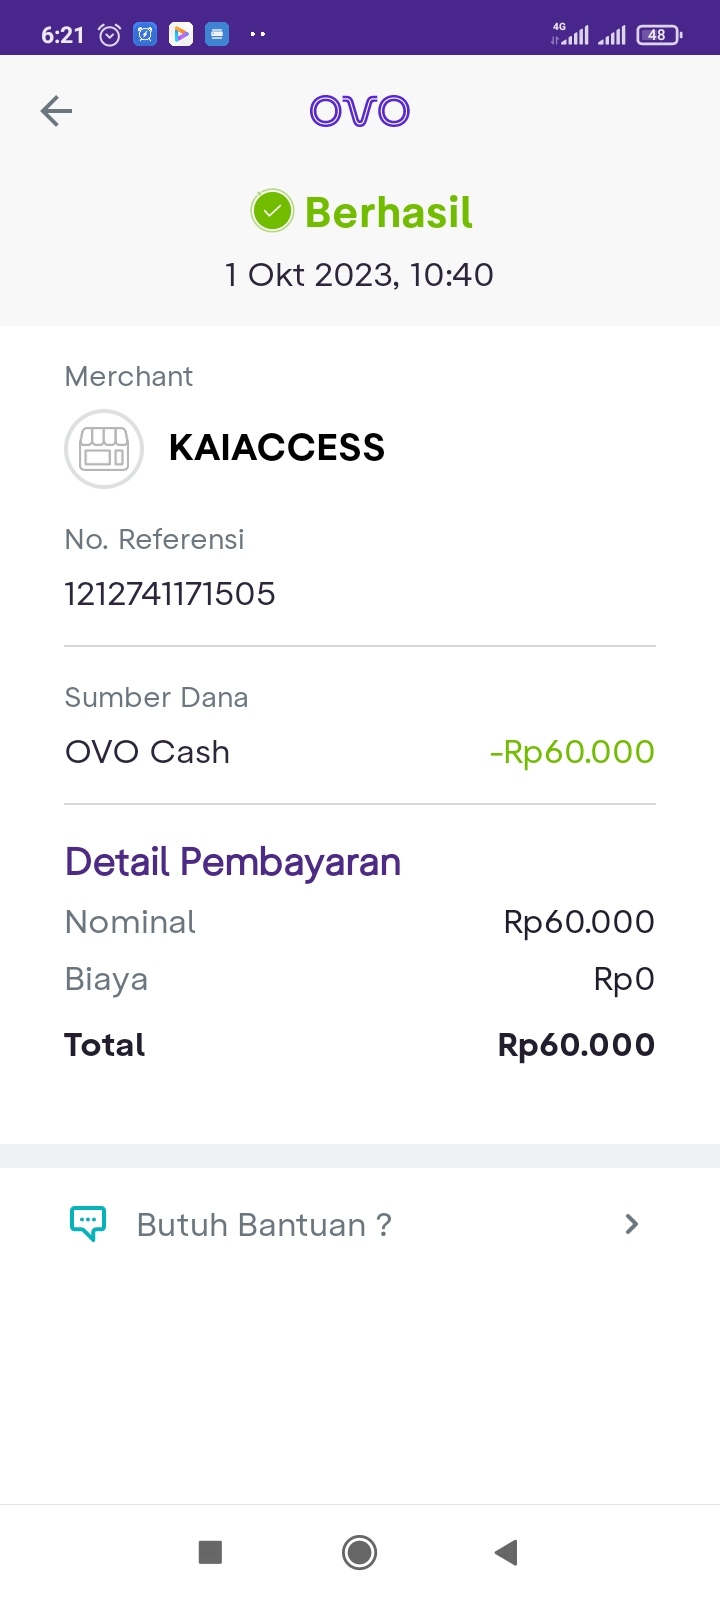Tap the chat help bubble icon
Viewport: 720px width, 1600px height.
point(88,1223)
